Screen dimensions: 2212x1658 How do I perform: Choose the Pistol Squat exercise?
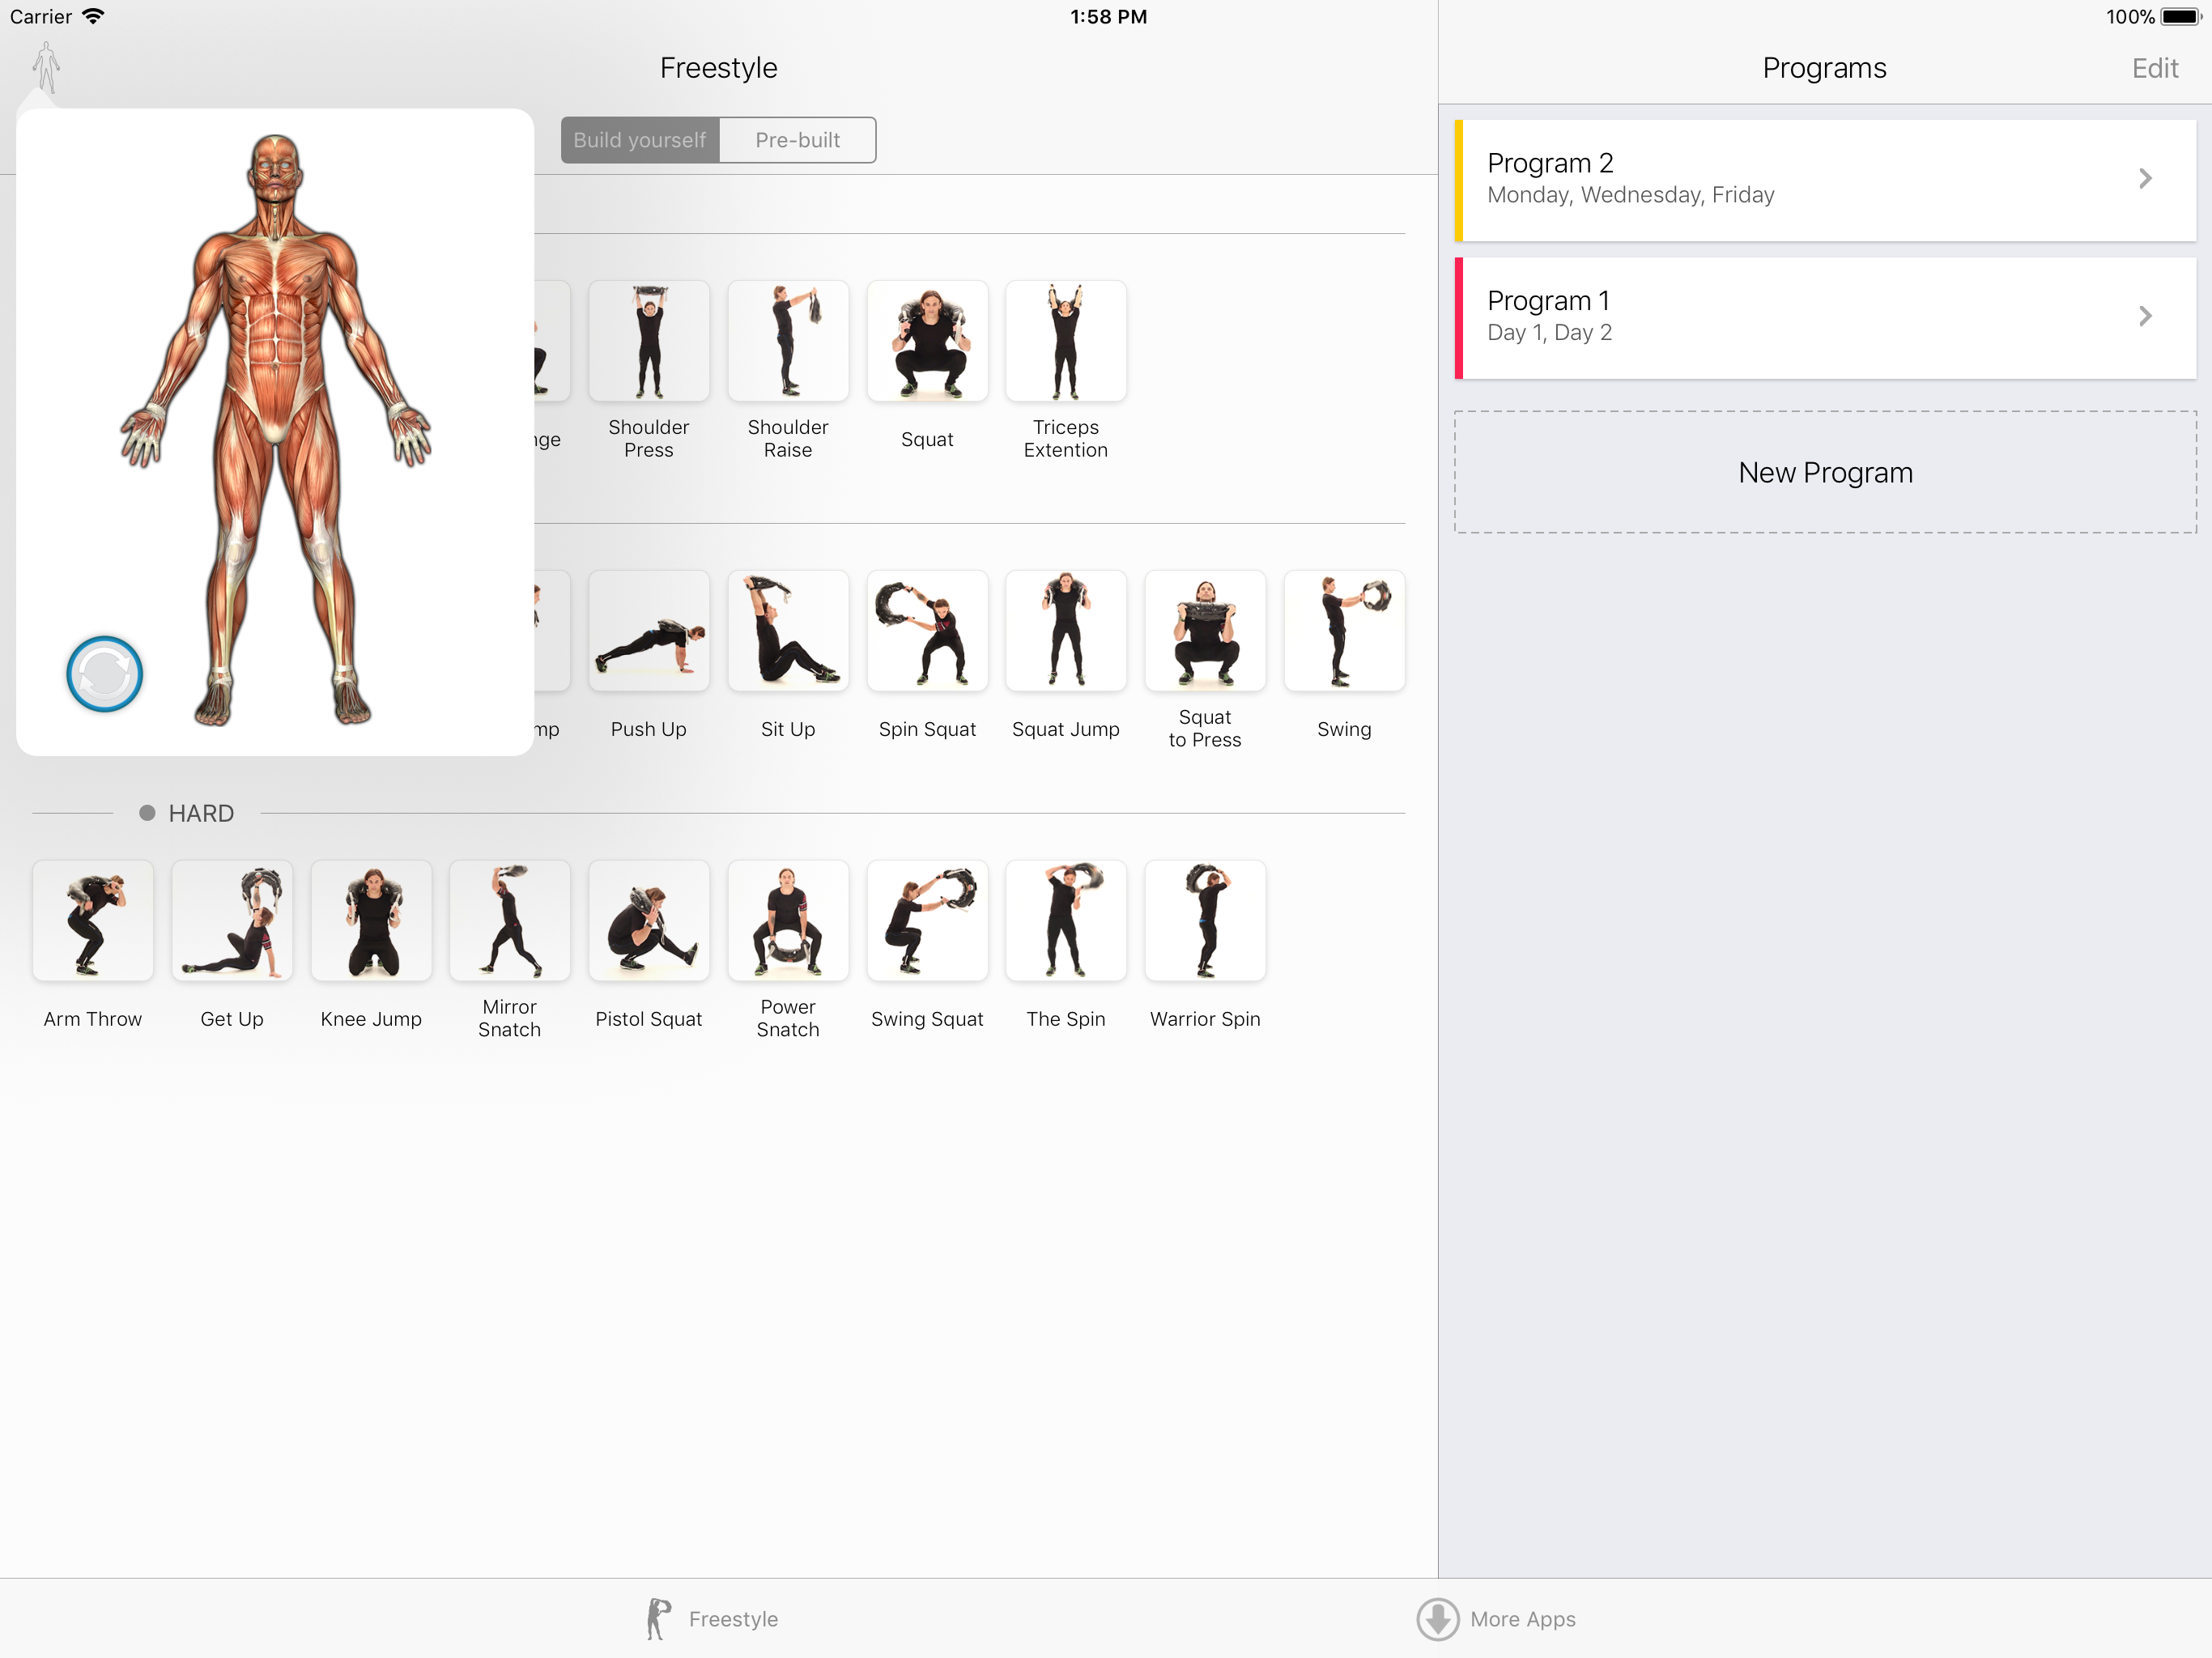coord(648,921)
